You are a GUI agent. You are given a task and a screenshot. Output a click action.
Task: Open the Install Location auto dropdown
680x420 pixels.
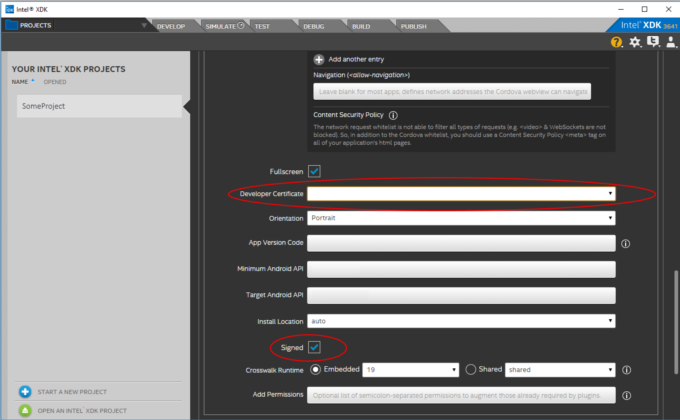461,321
